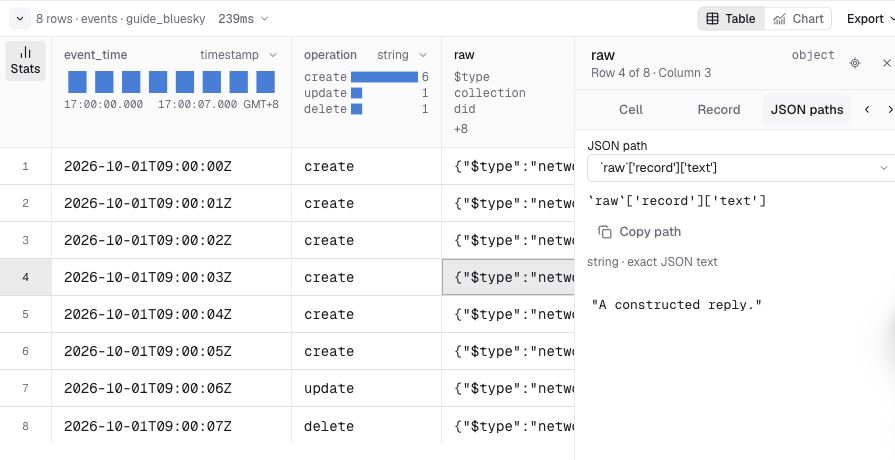
Task: Switch to Chart view
Action: coord(798,19)
